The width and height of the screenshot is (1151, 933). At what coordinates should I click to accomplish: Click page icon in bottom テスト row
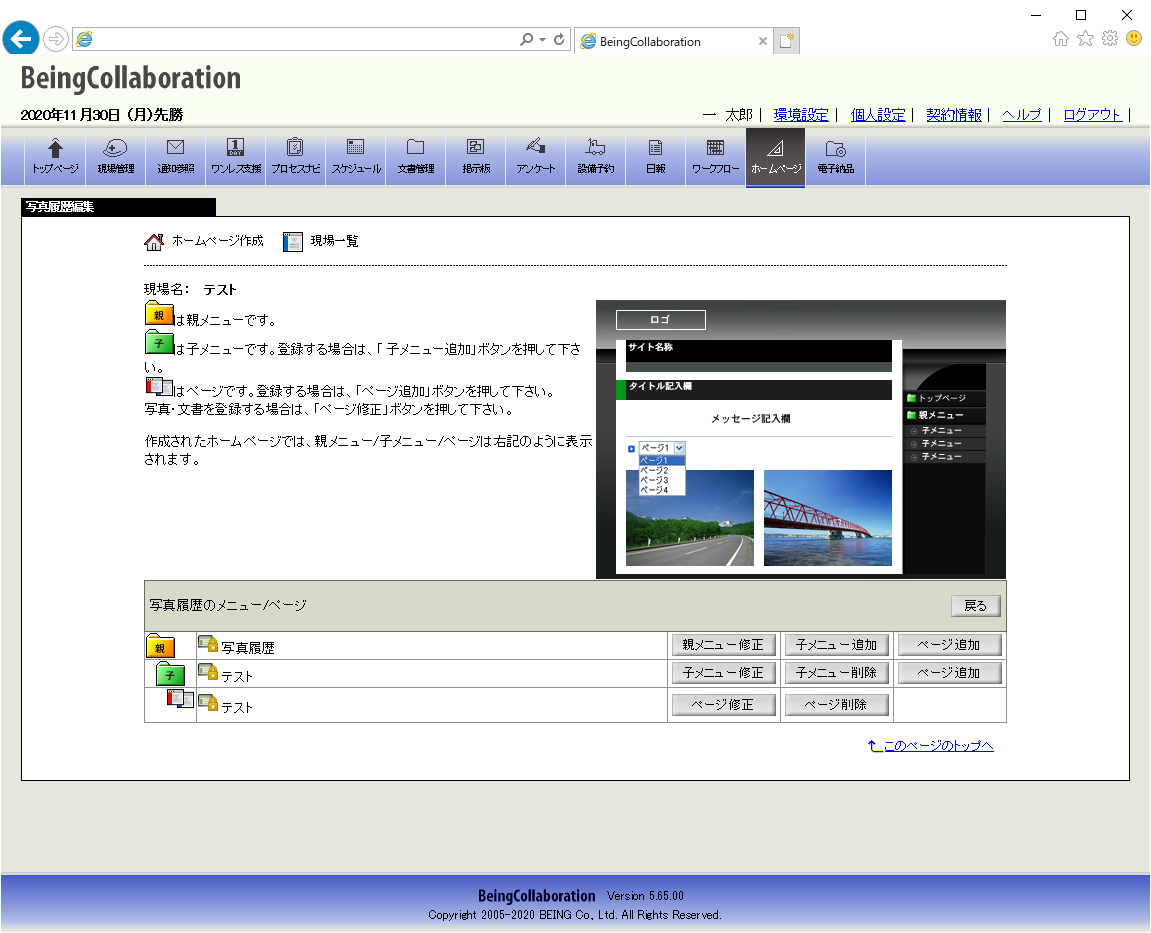coord(181,699)
